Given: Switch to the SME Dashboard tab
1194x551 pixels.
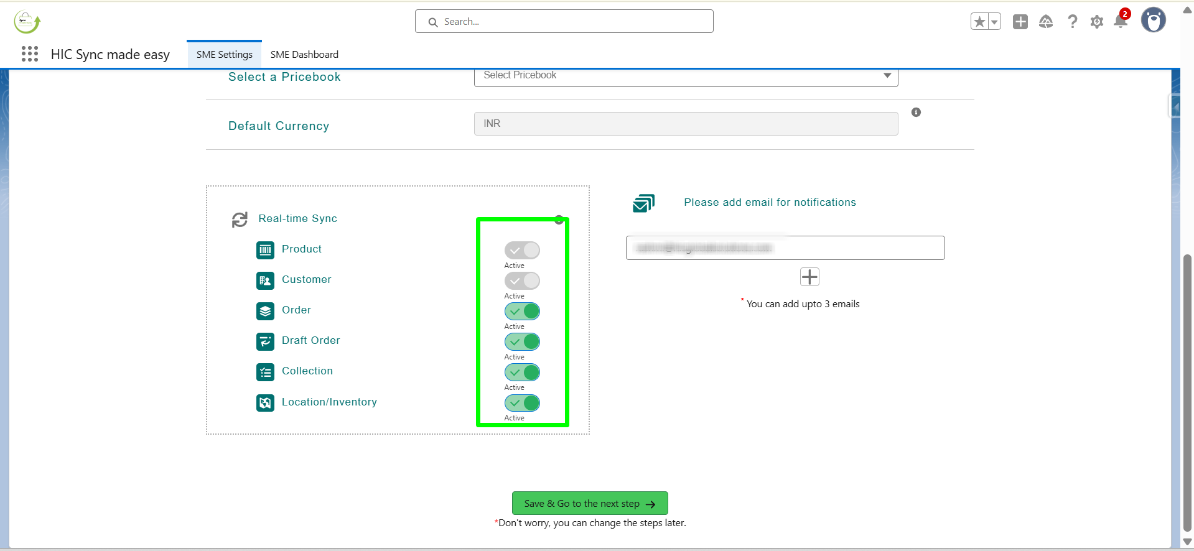Looking at the screenshot, I should (x=305, y=55).
